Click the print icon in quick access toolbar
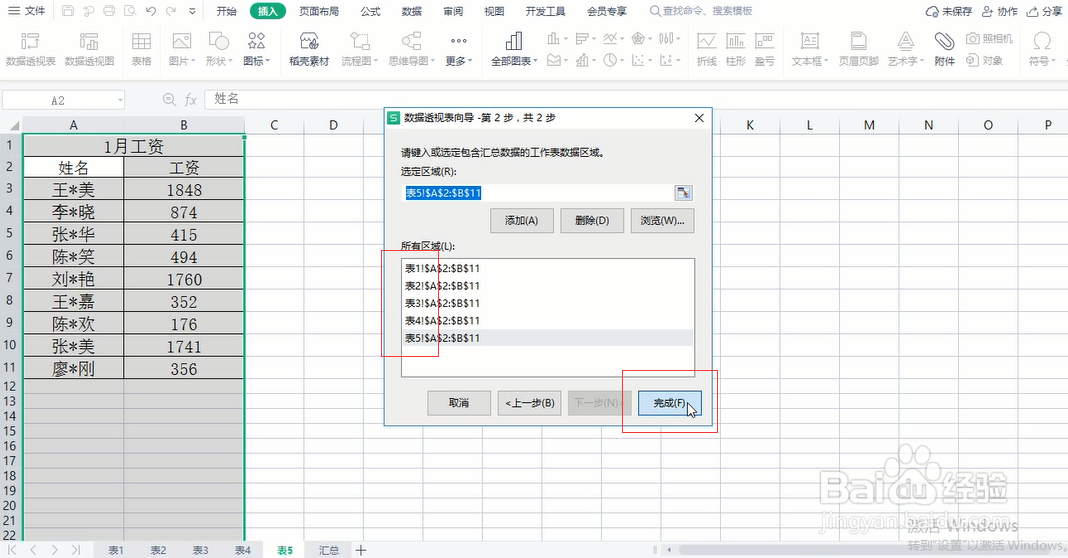The image size is (1068, 558). pyautogui.click(x=109, y=11)
